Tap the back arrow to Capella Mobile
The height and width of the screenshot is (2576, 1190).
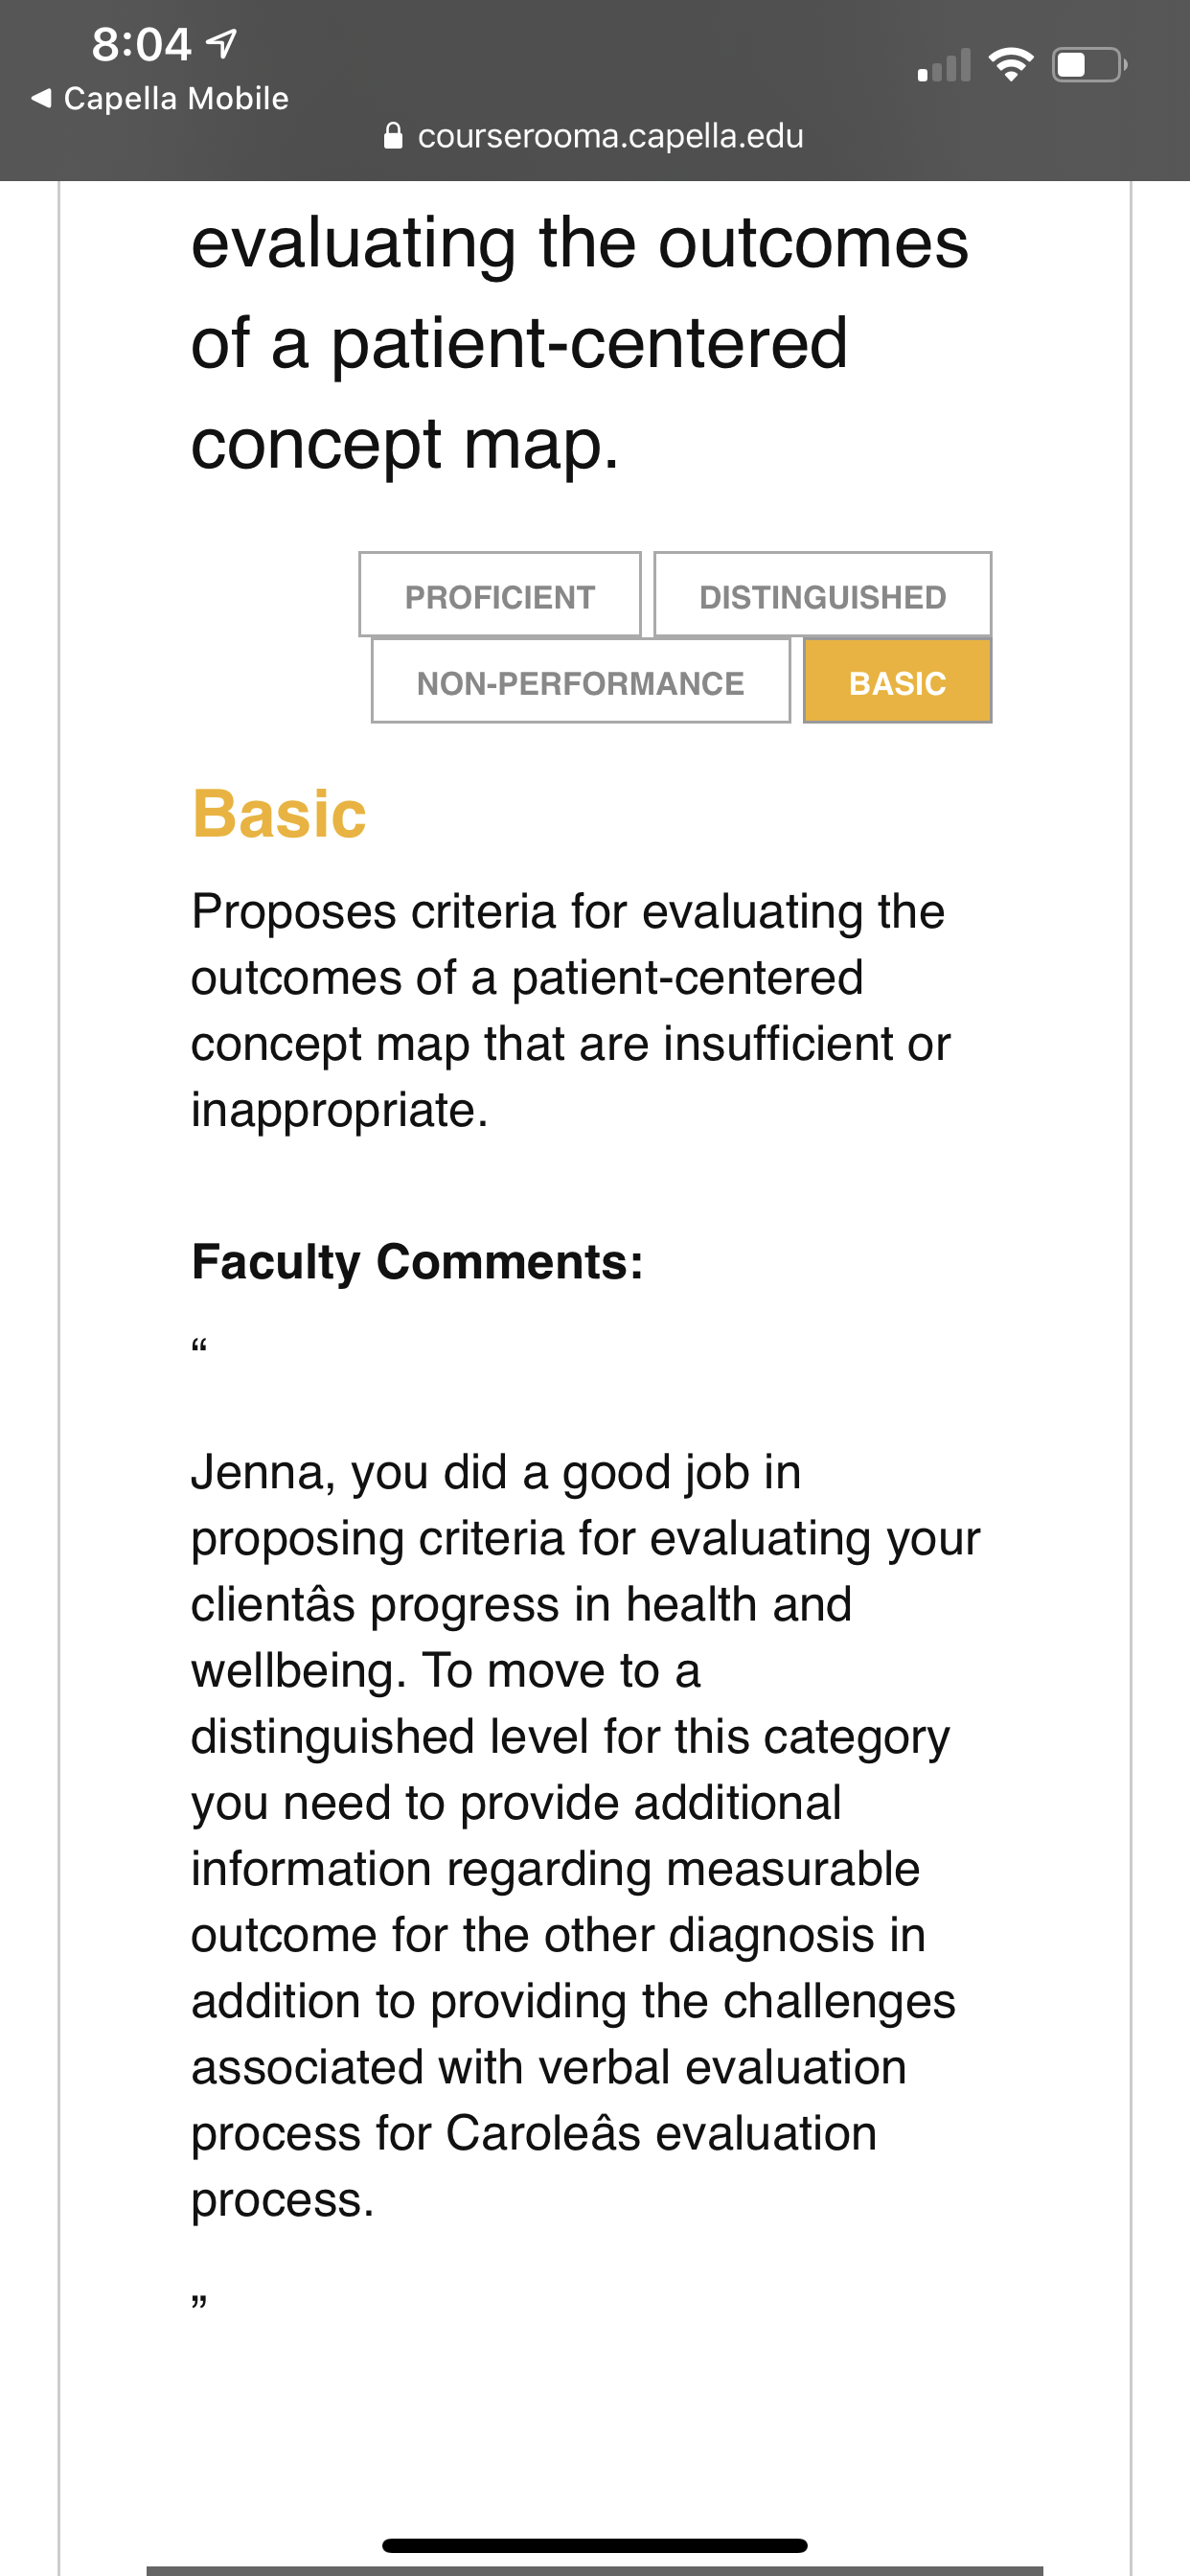(x=41, y=98)
